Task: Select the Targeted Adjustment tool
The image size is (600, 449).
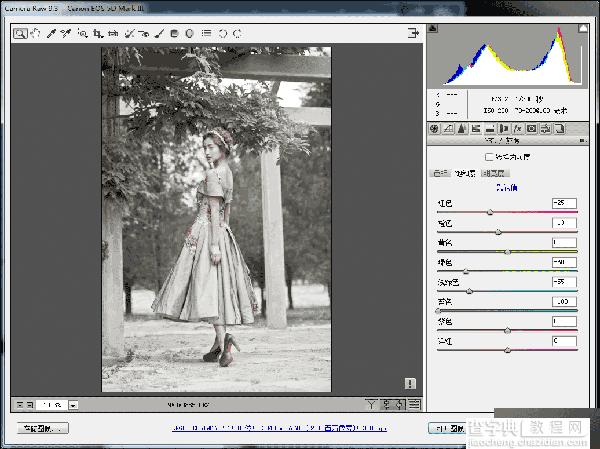Action: pos(82,34)
